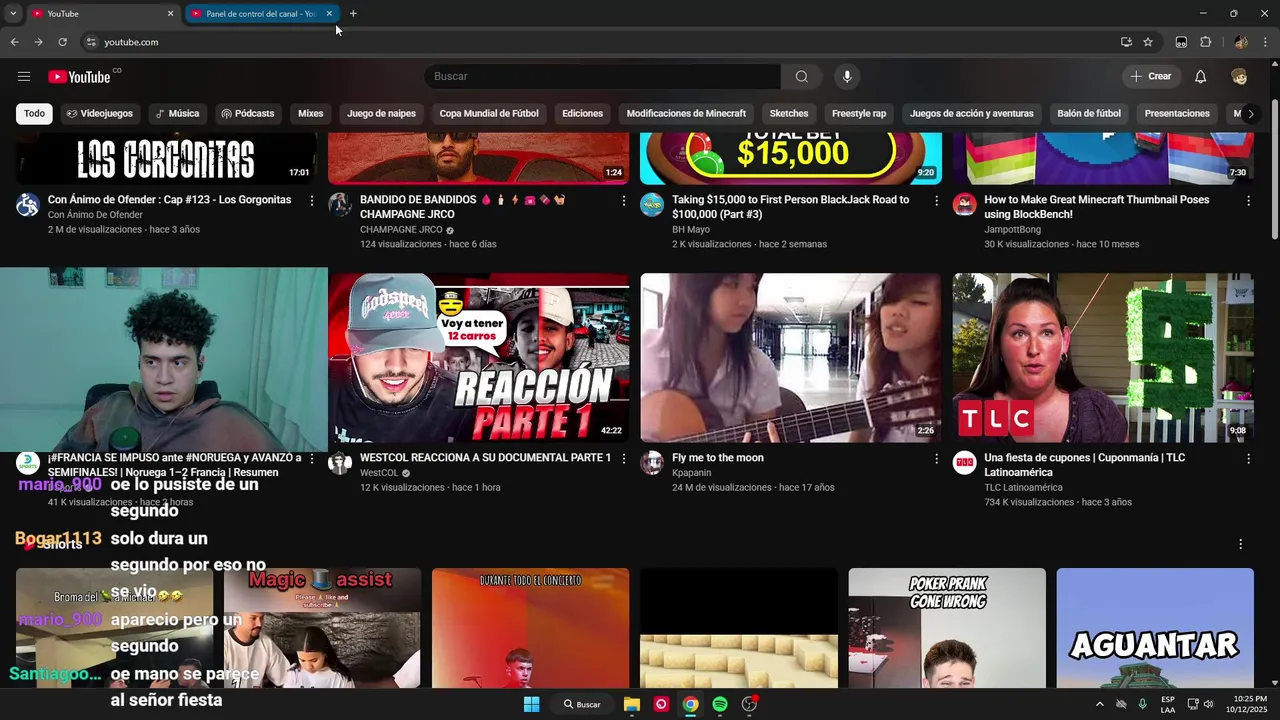
Task: Select the Música filter chip
Action: point(177,114)
